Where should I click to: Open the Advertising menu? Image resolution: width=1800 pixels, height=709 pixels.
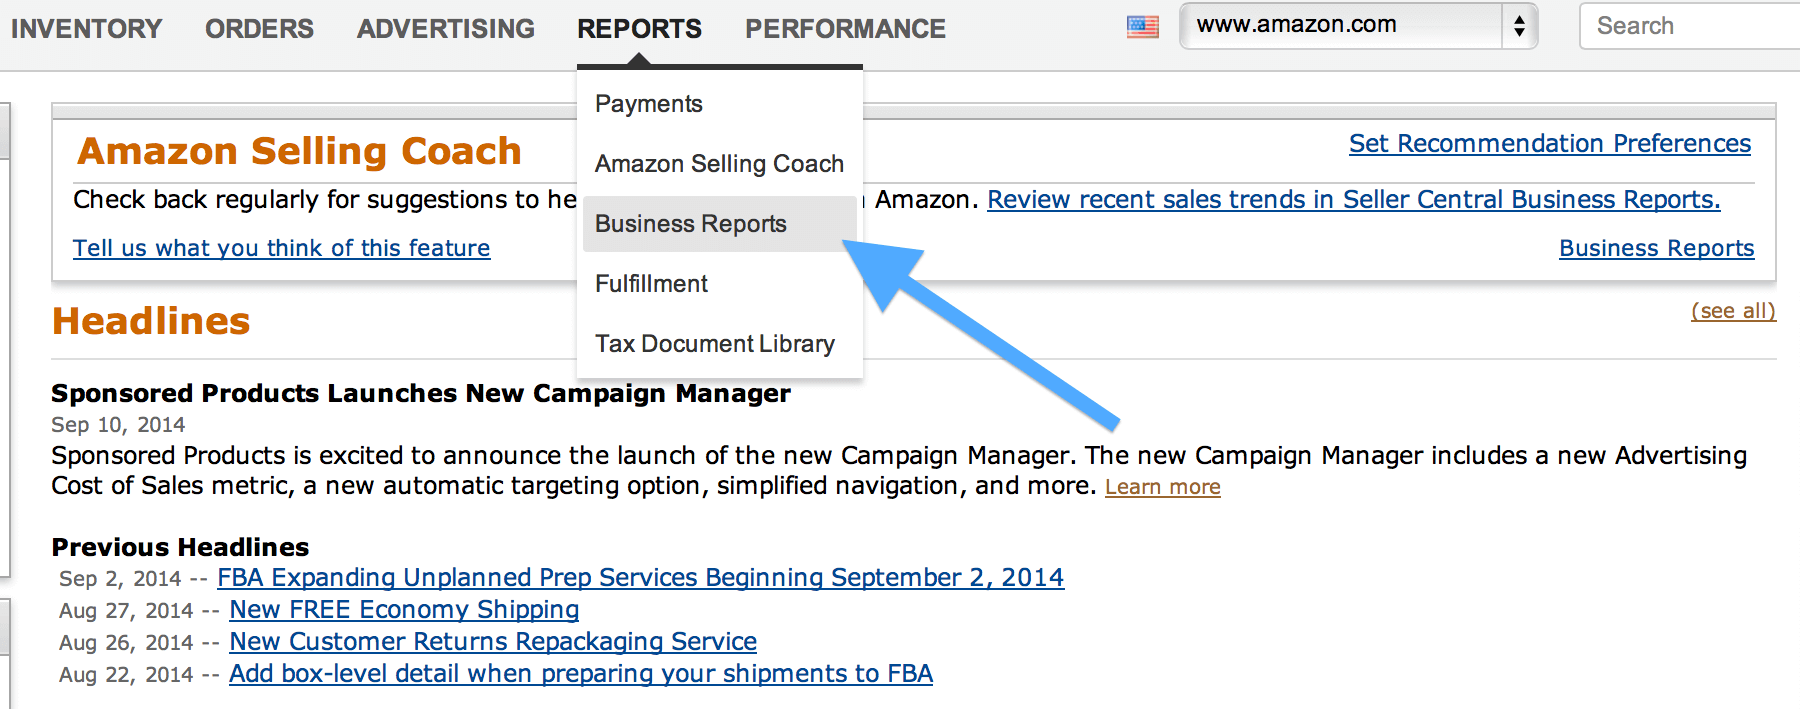[446, 29]
